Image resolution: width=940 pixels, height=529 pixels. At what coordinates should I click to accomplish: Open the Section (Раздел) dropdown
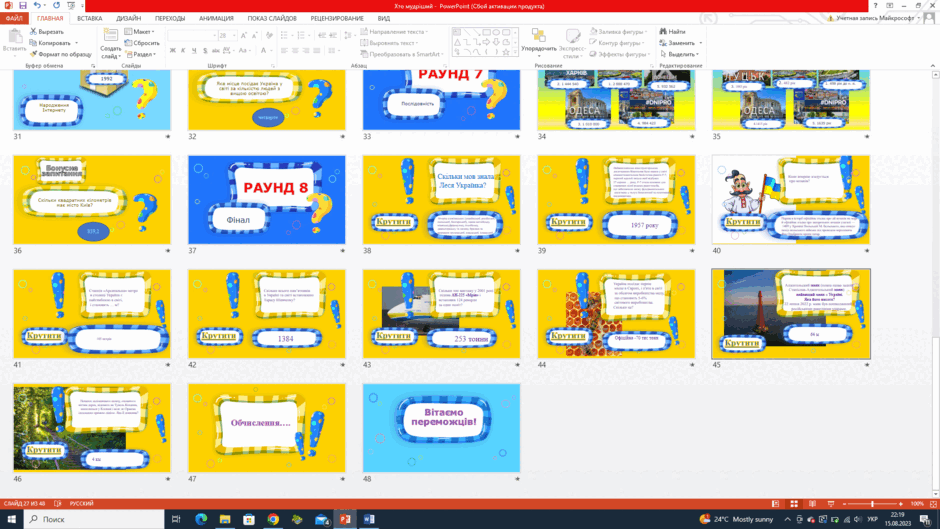coord(141,54)
